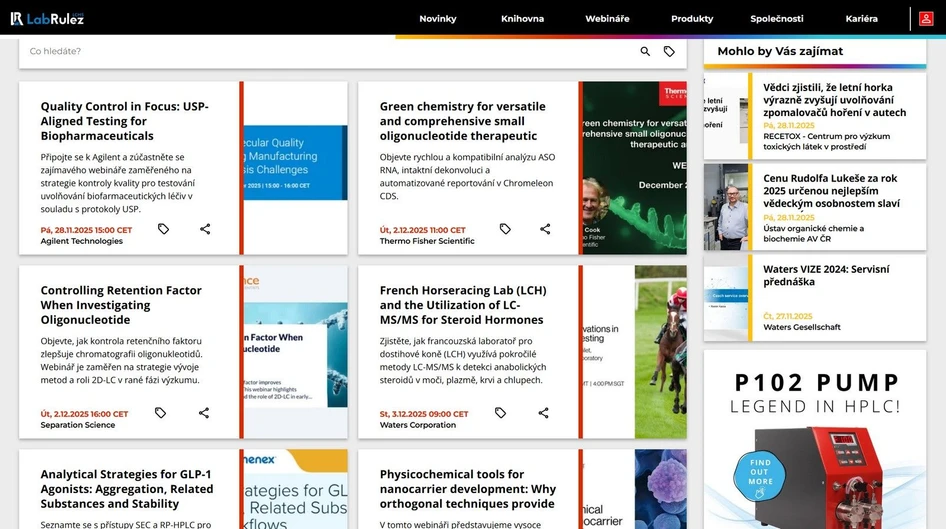Click the tag filter icon in search bar
Image resolution: width=946 pixels, height=529 pixels.
pos(669,52)
